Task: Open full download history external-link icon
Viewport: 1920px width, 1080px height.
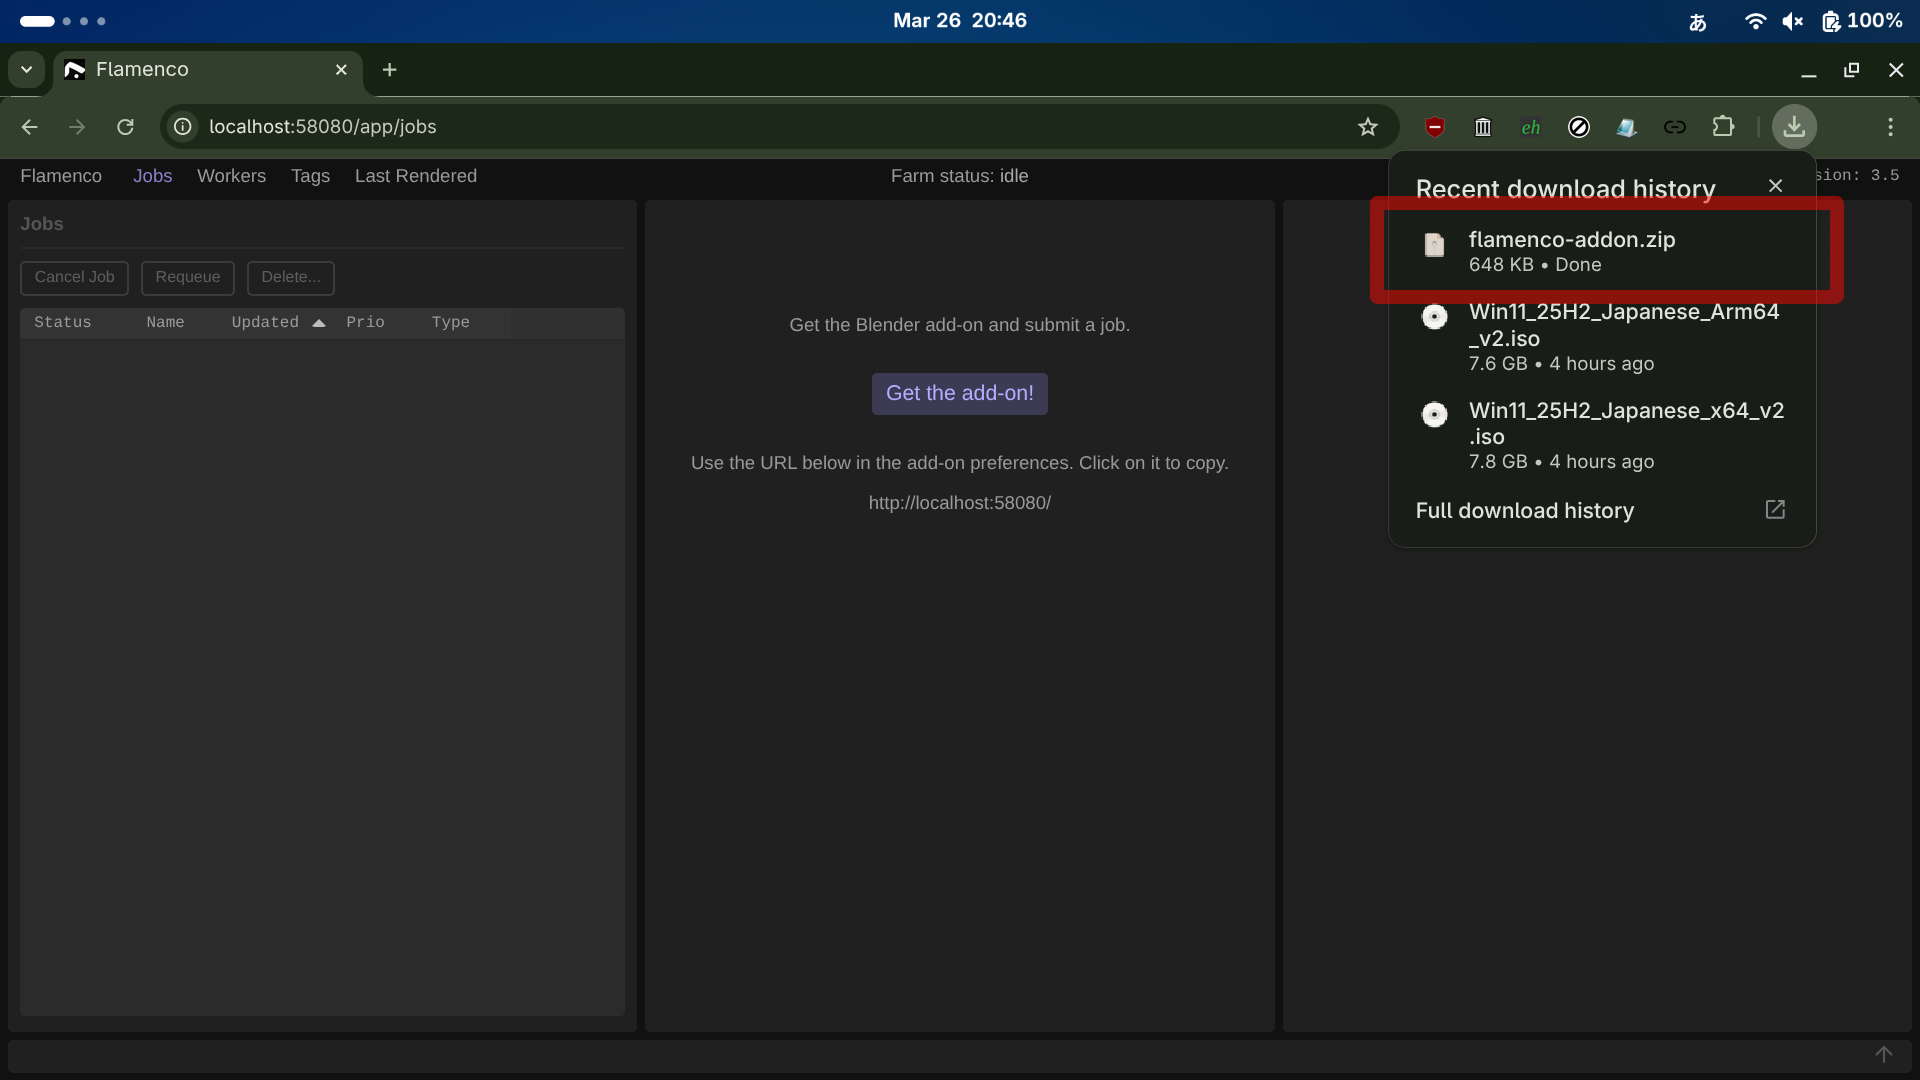Action: pos(1775,510)
